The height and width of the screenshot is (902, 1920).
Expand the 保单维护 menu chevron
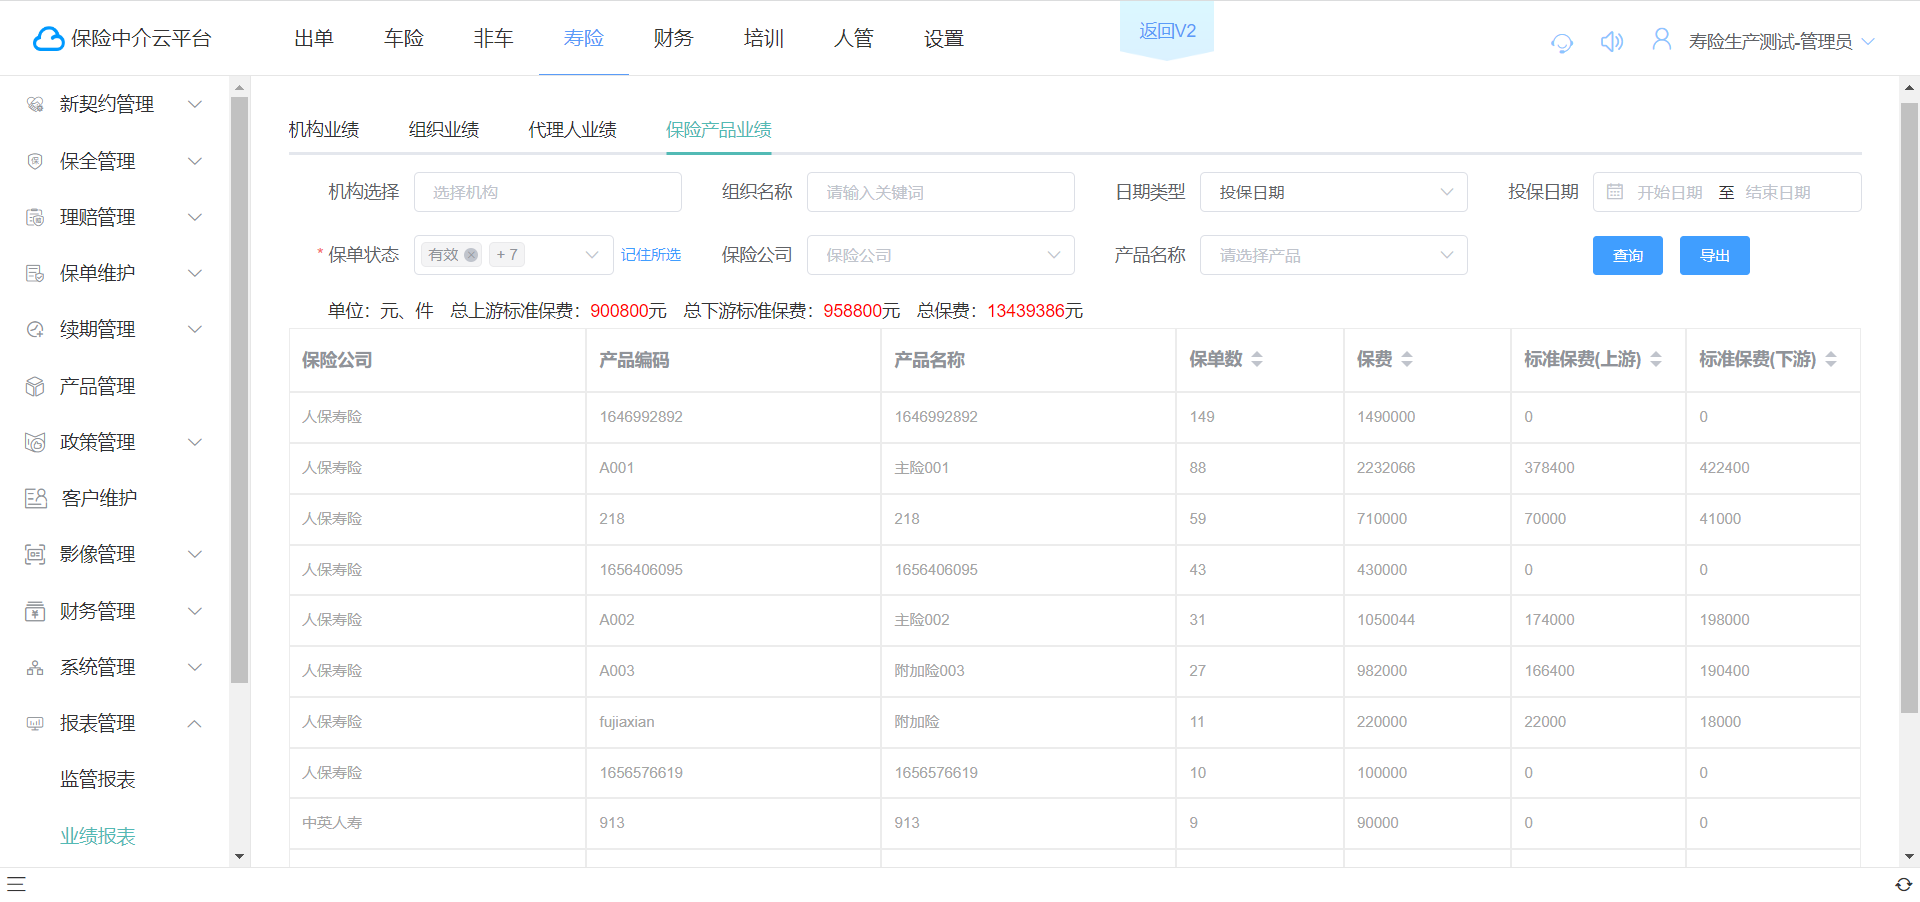[195, 273]
